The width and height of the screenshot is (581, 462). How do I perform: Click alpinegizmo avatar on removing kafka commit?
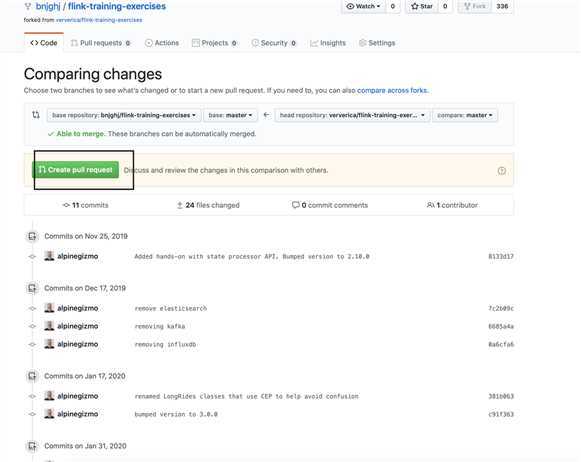tap(49, 326)
